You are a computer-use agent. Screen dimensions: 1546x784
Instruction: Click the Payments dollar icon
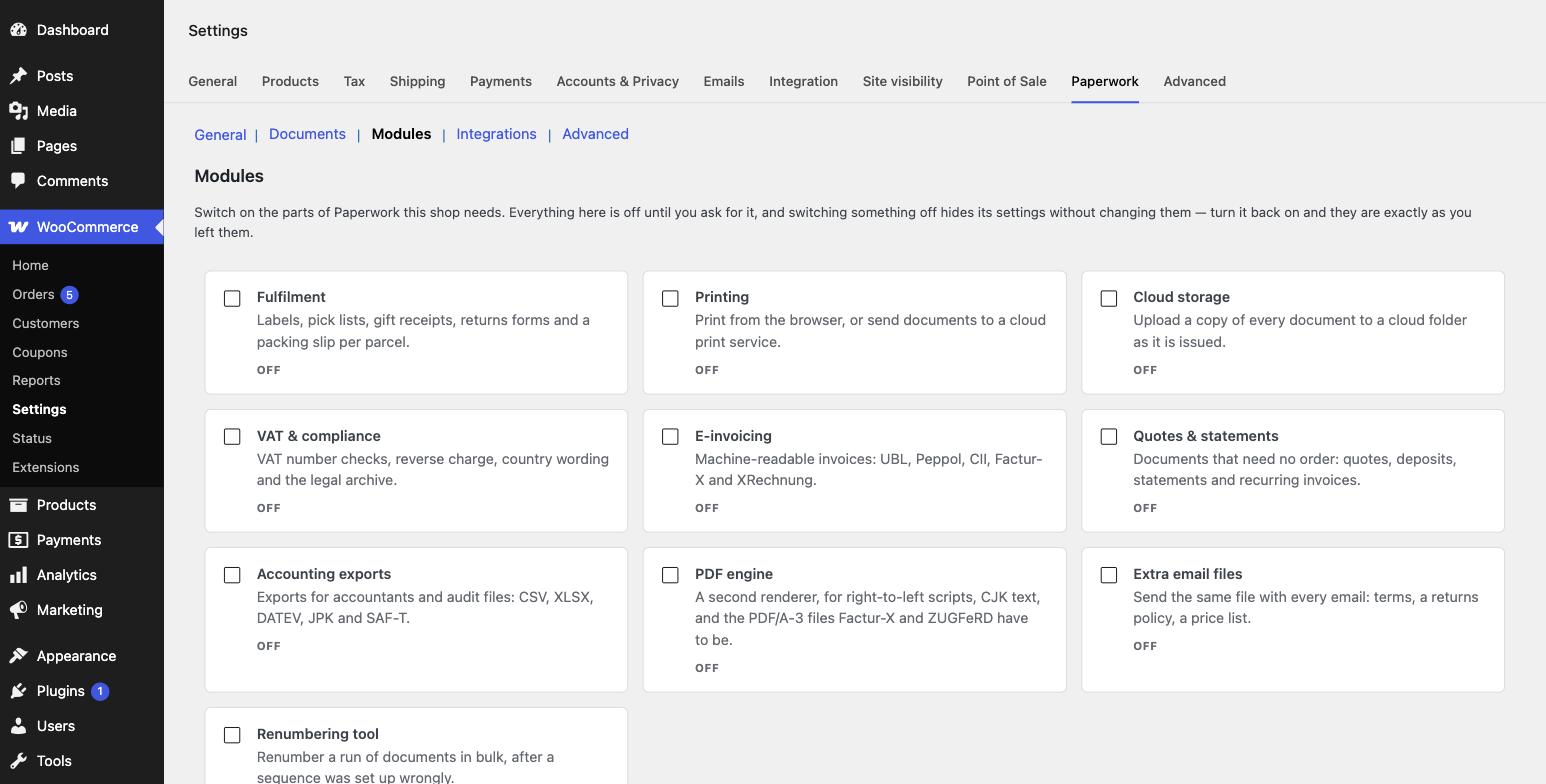click(18, 540)
